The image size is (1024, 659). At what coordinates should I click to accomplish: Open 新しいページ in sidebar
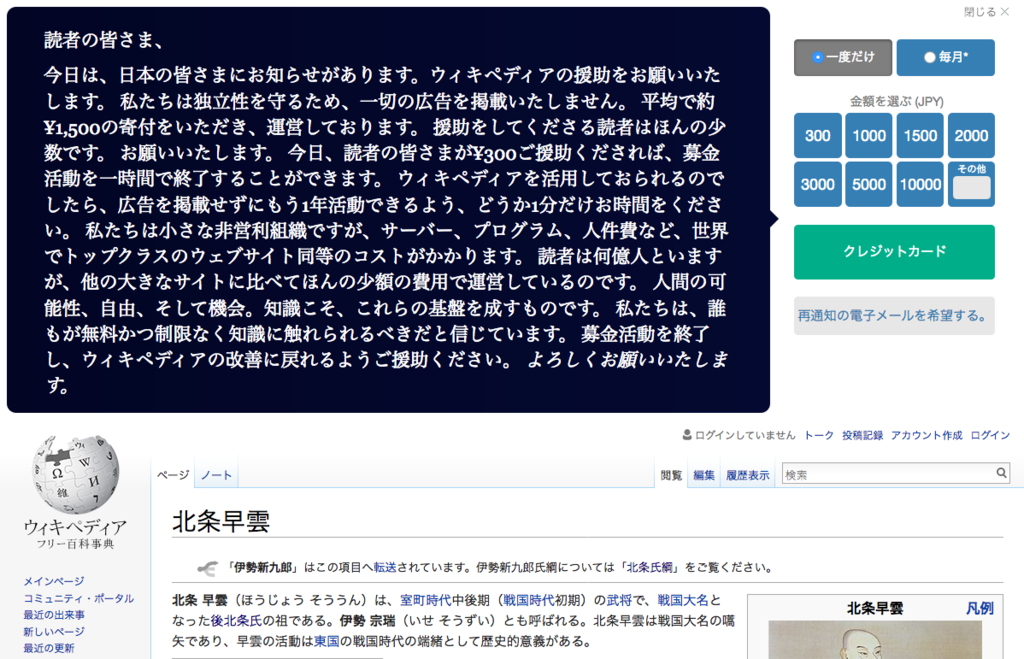click(x=54, y=632)
